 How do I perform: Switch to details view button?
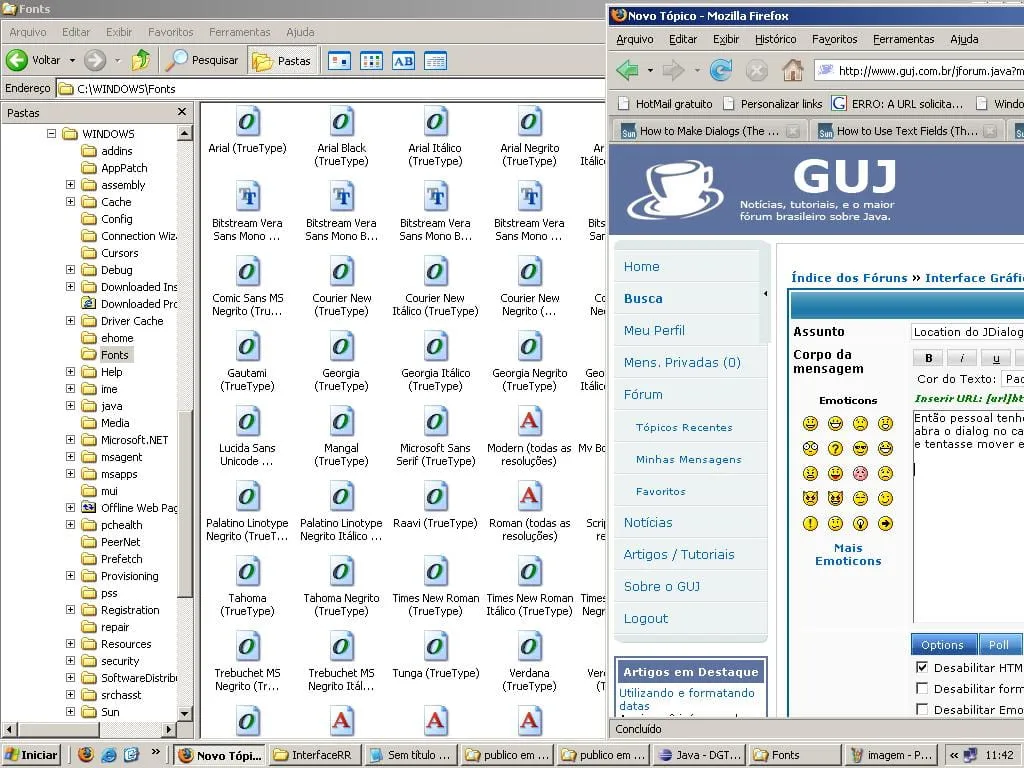point(435,61)
